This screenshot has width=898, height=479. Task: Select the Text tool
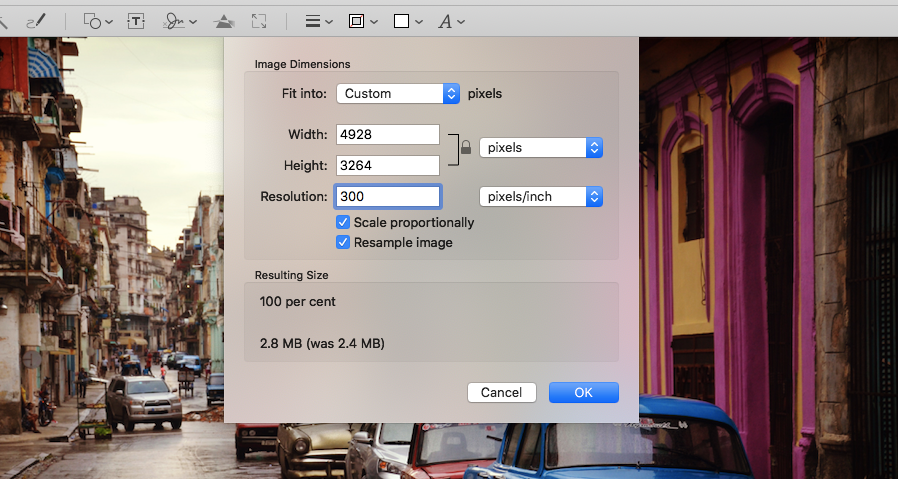coord(136,20)
